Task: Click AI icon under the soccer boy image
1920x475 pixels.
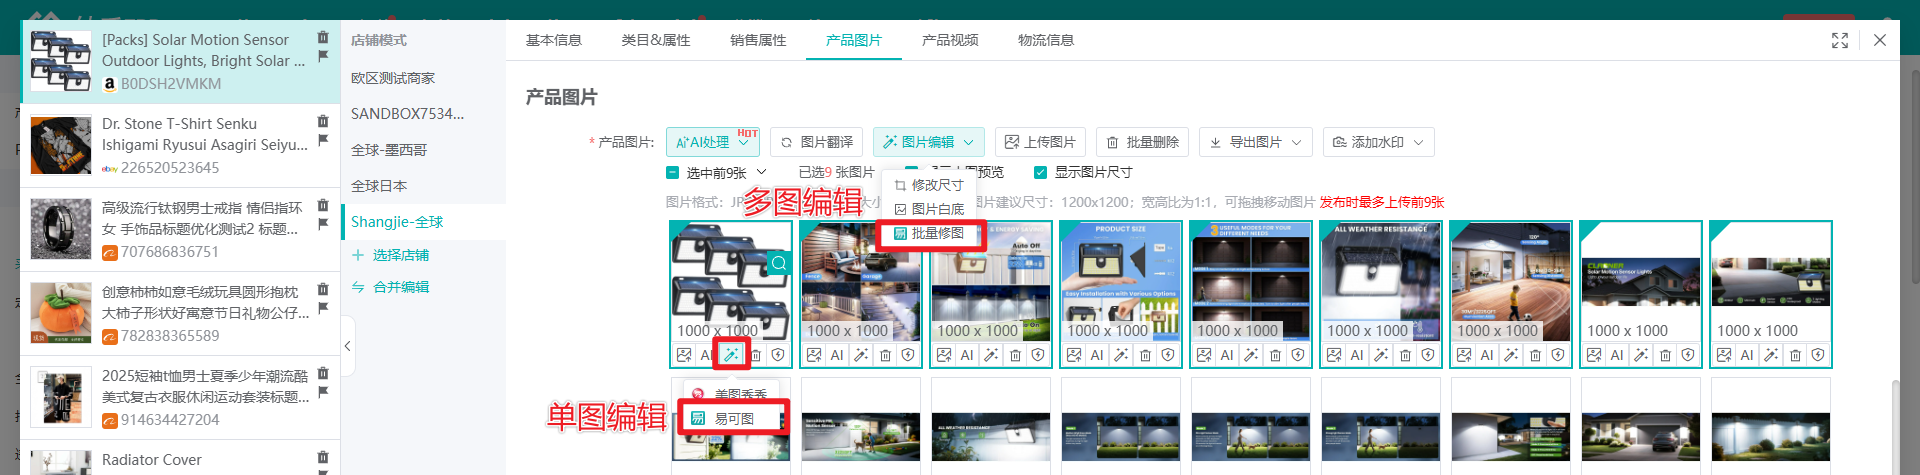Action: (1487, 355)
